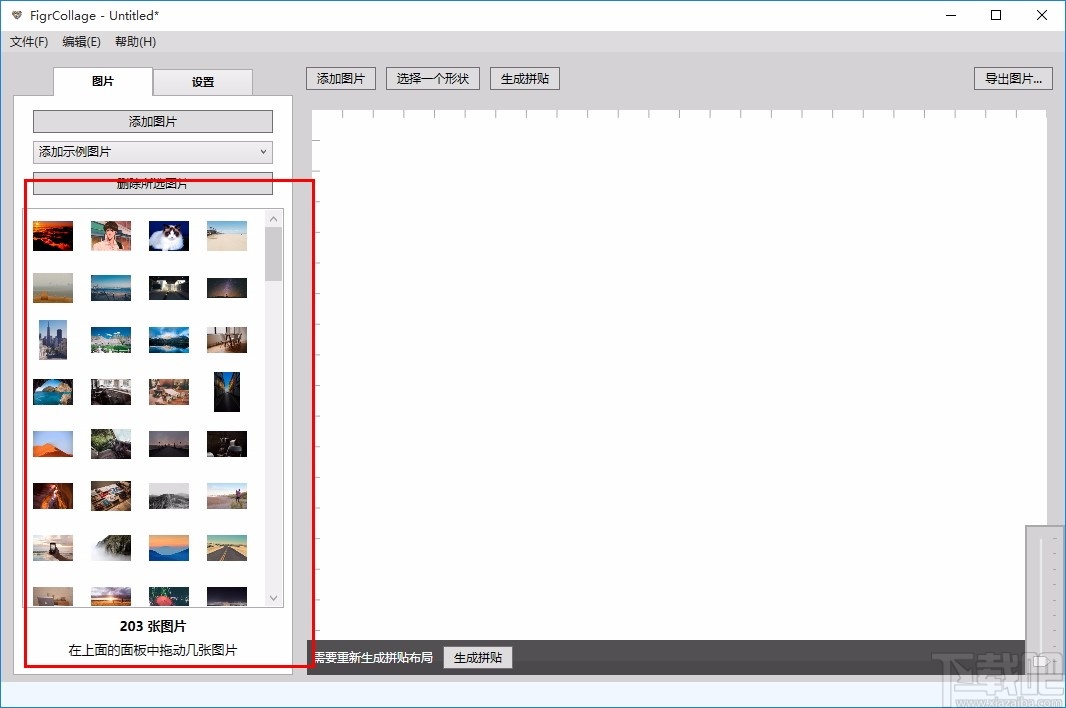Select the desert highway photo thumbnail
This screenshot has height=708, width=1066.
[x=226, y=547]
